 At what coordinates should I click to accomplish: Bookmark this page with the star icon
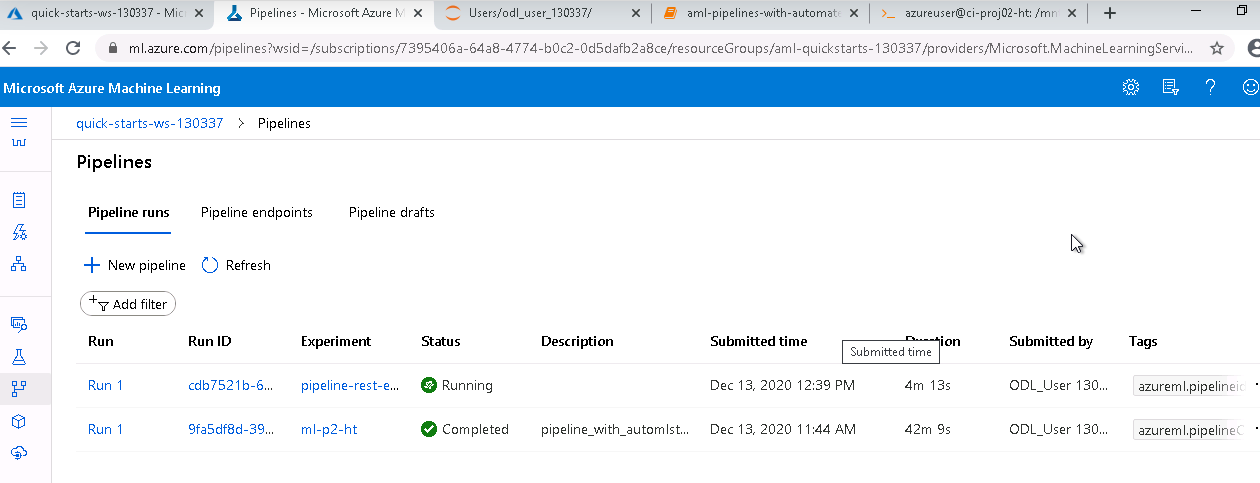(1217, 48)
